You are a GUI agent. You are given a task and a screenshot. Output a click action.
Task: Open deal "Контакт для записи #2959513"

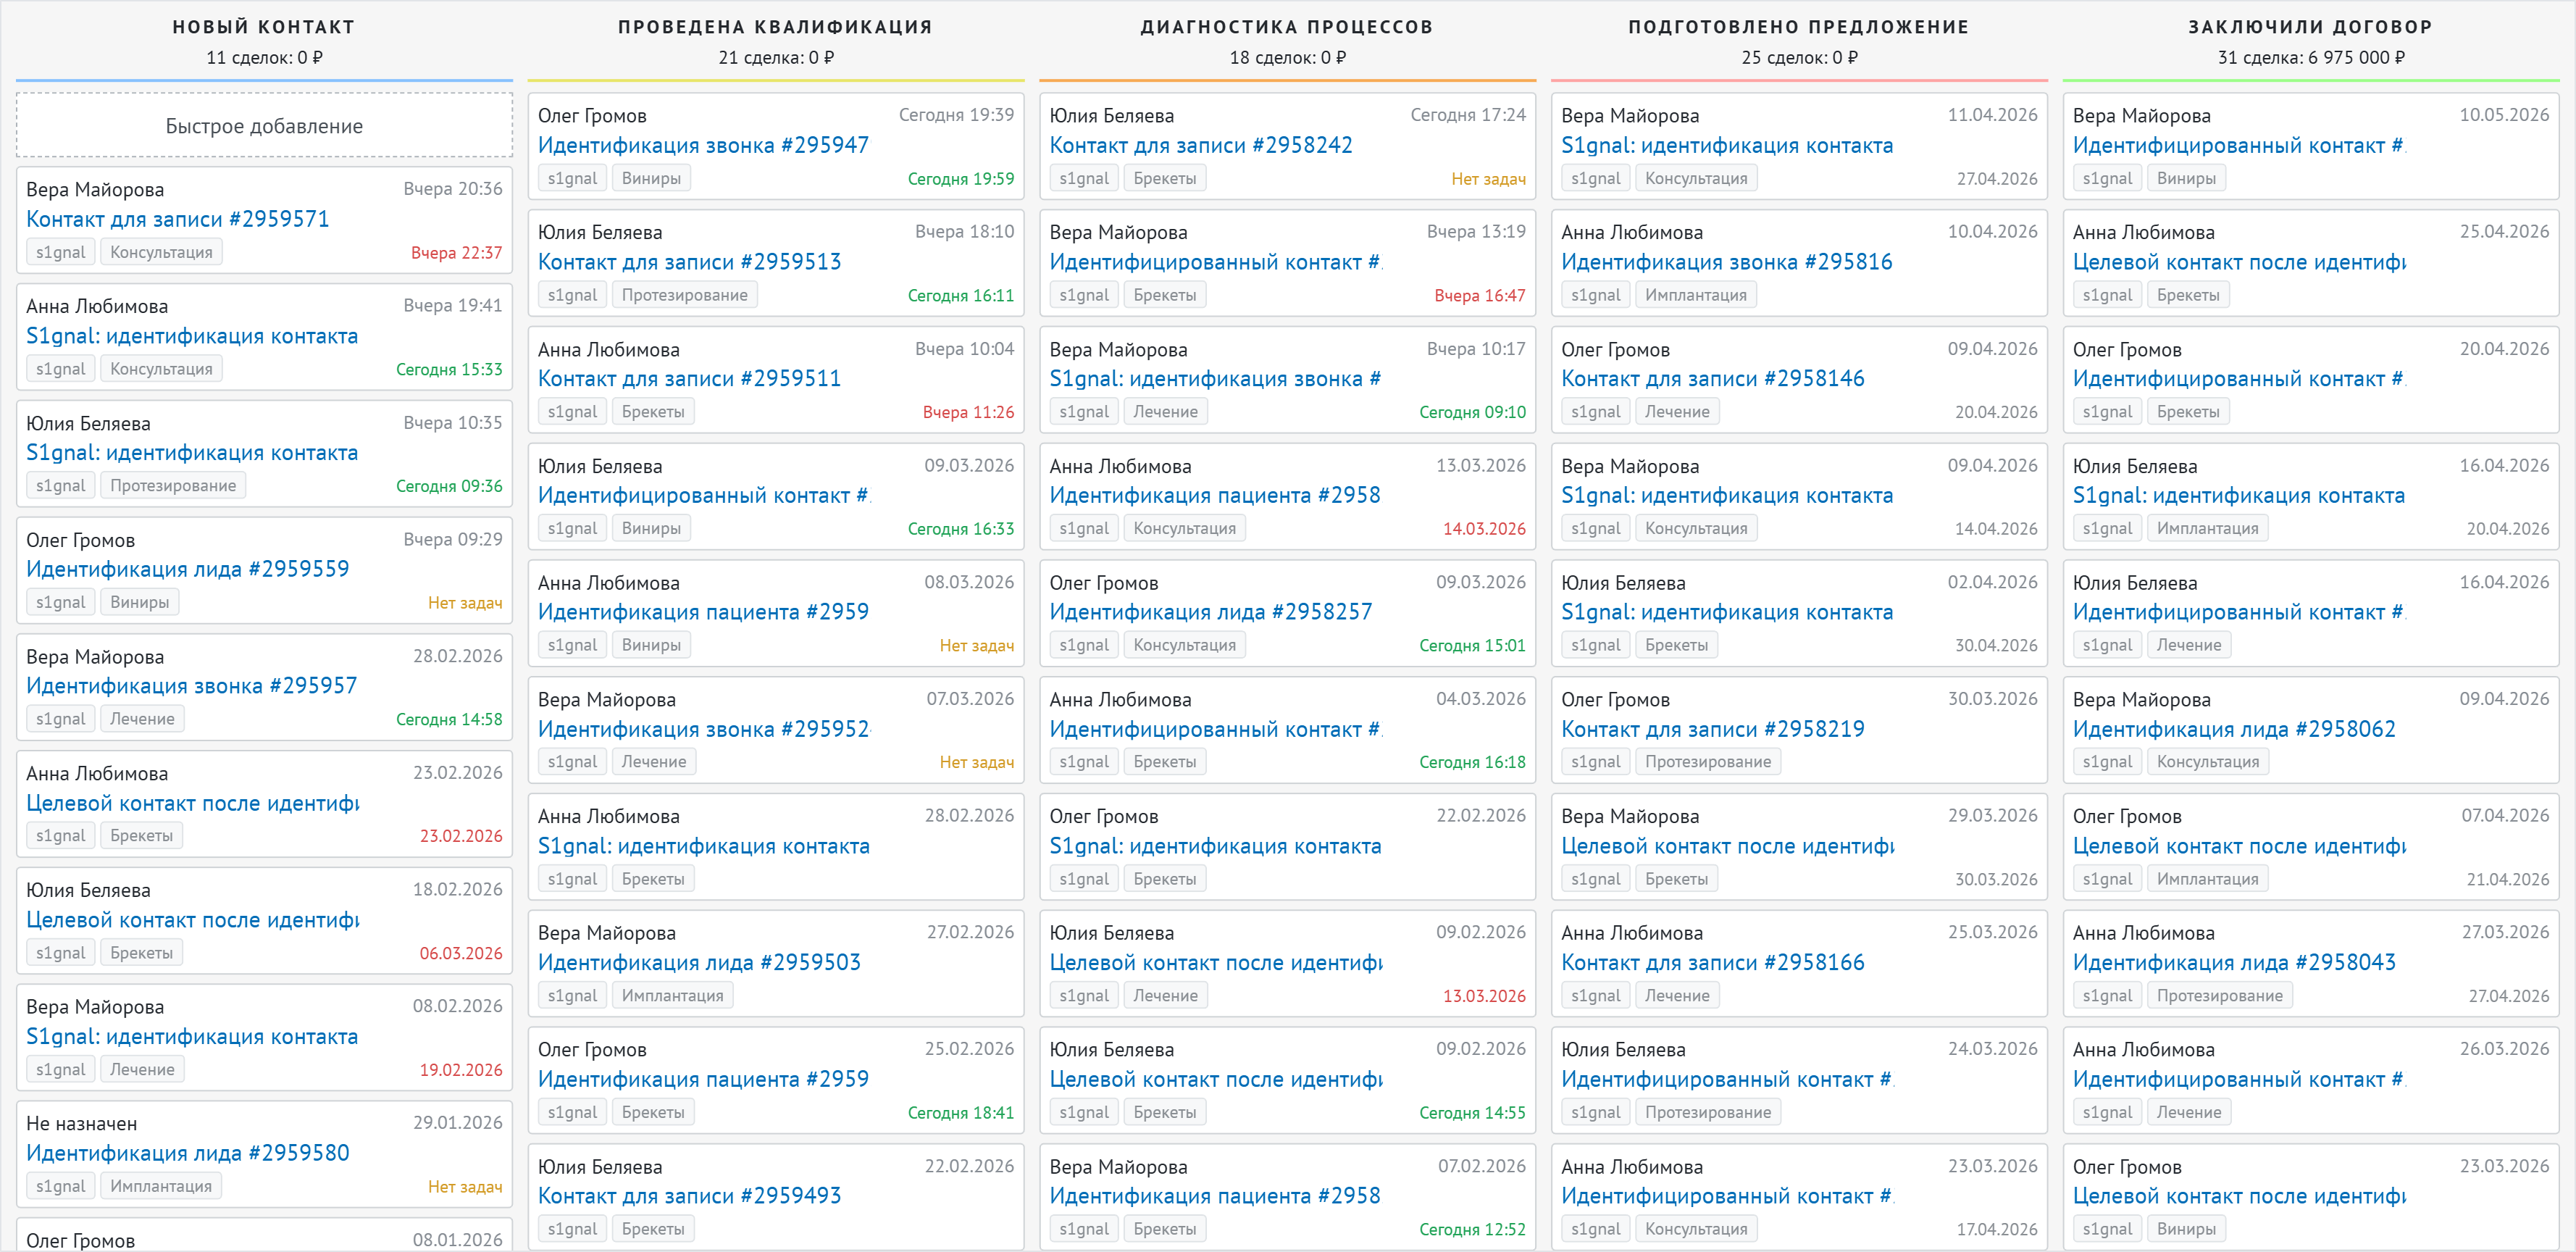click(x=690, y=262)
